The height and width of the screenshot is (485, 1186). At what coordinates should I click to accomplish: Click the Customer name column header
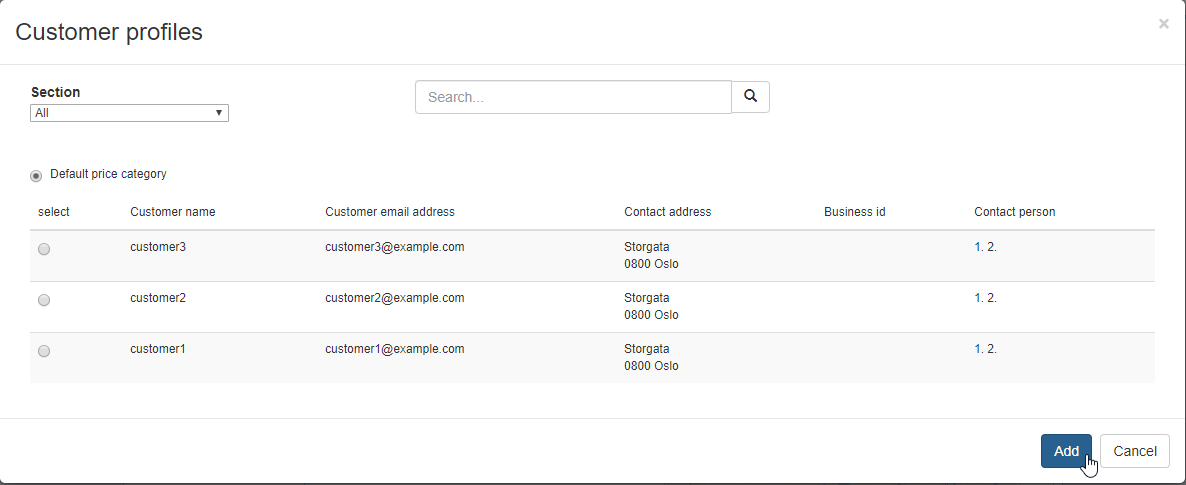pos(172,212)
